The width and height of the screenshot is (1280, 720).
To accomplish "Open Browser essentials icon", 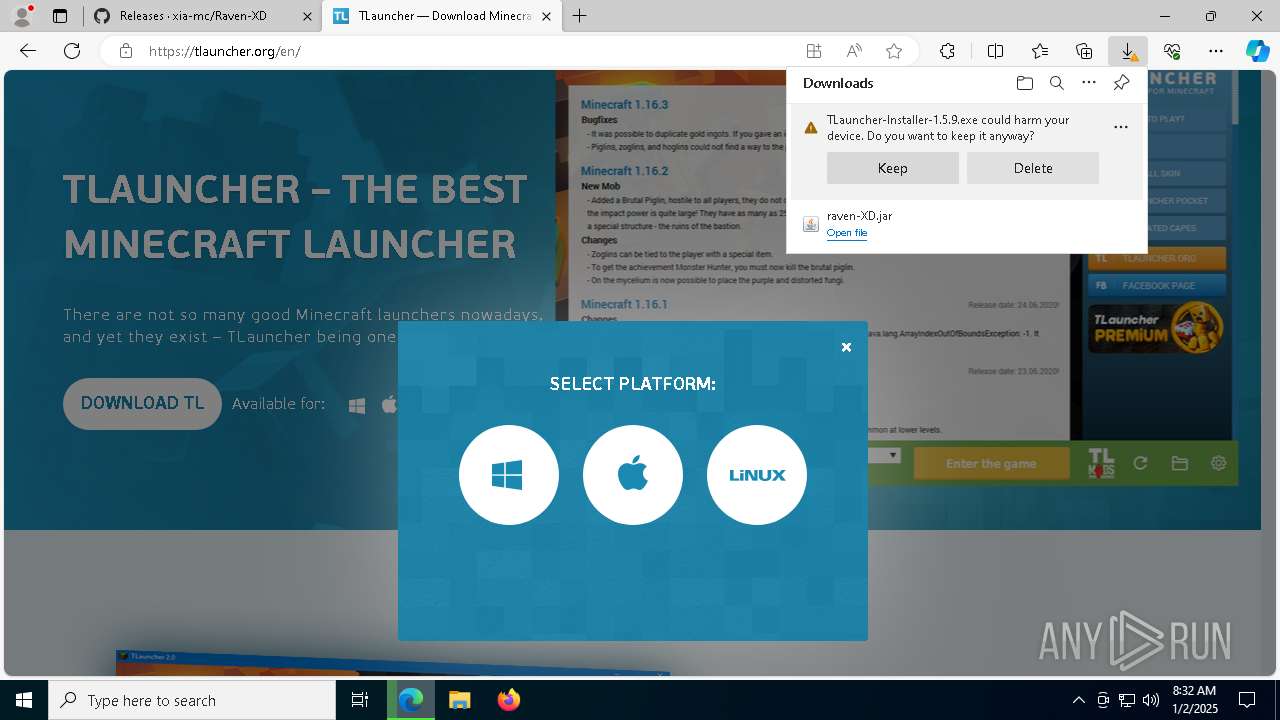I will click(1172, 51).
